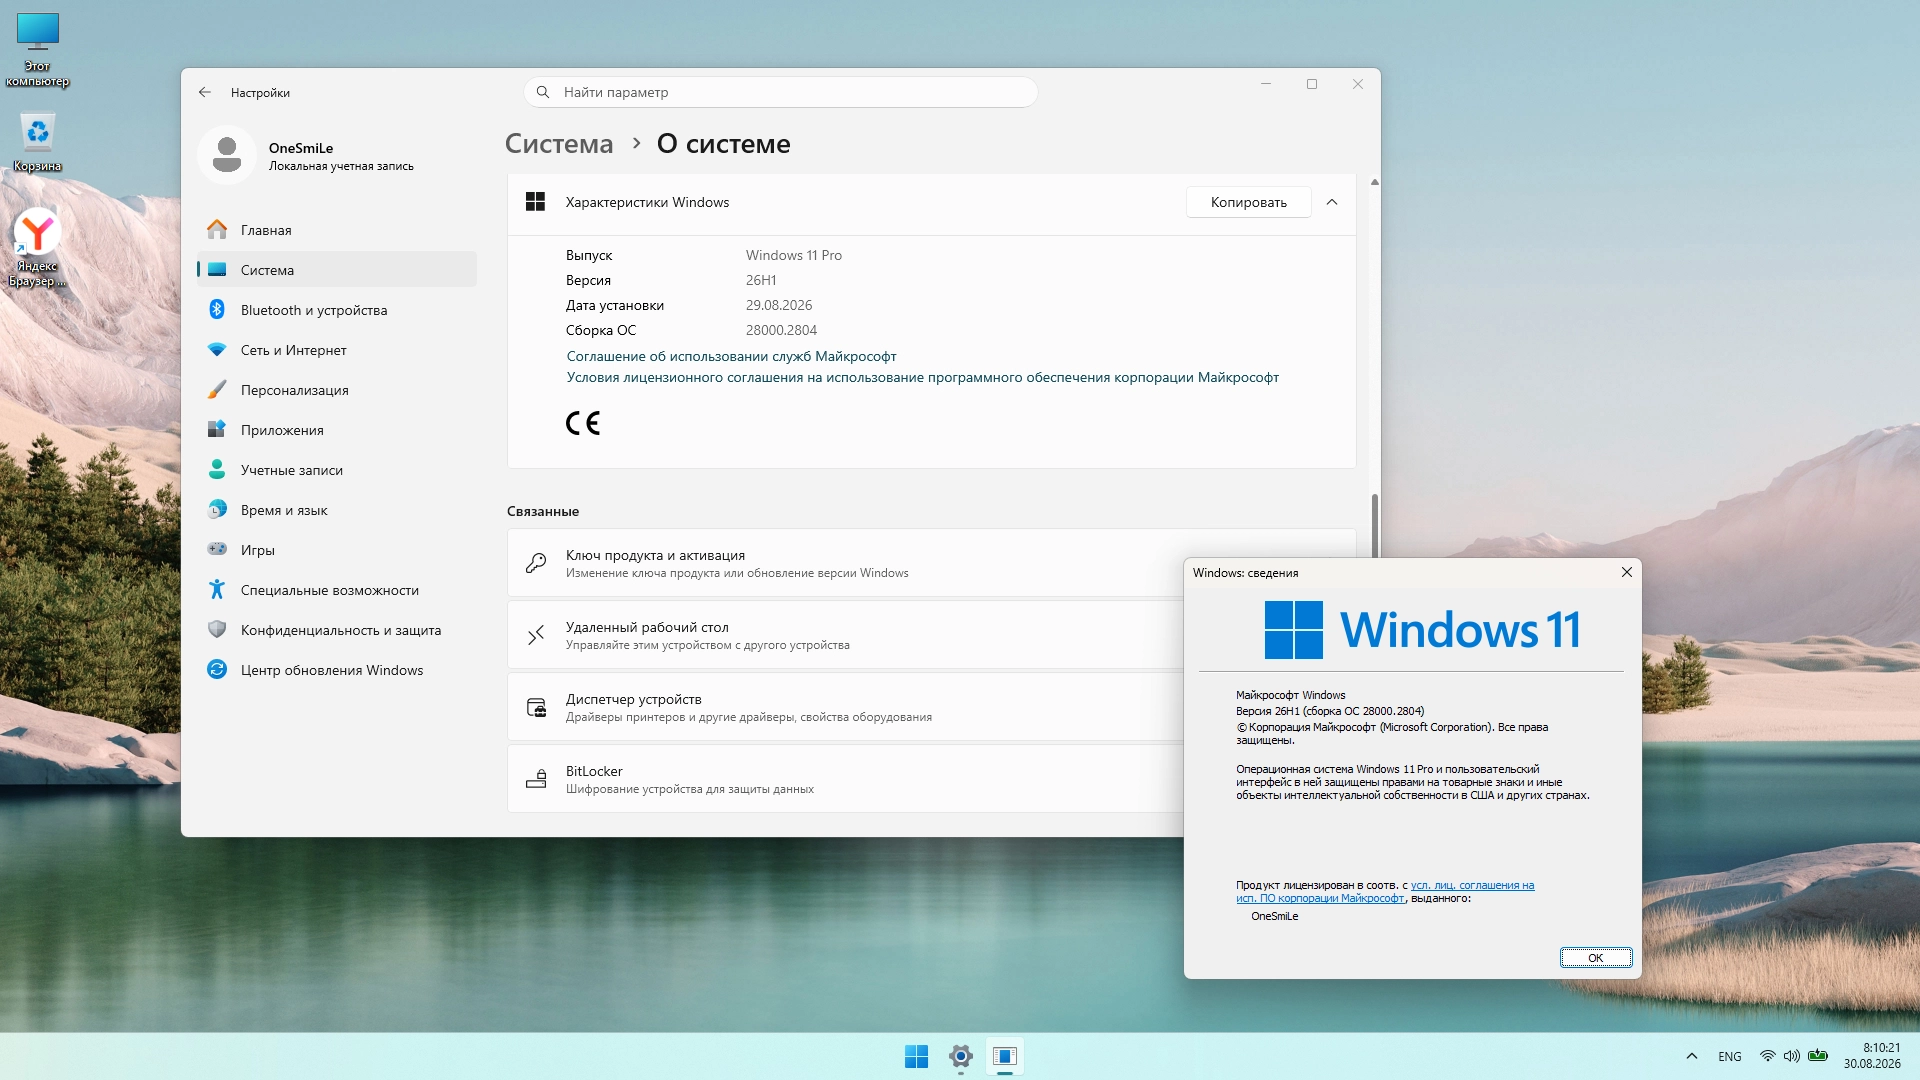Open Время и язык settings
1920x1080 pixels.
(x=337, y=510)
